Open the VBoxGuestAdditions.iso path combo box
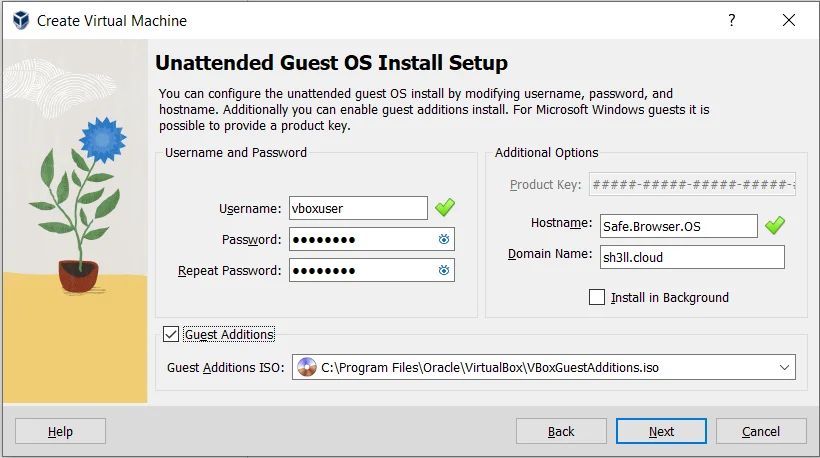 coord(544,367)
